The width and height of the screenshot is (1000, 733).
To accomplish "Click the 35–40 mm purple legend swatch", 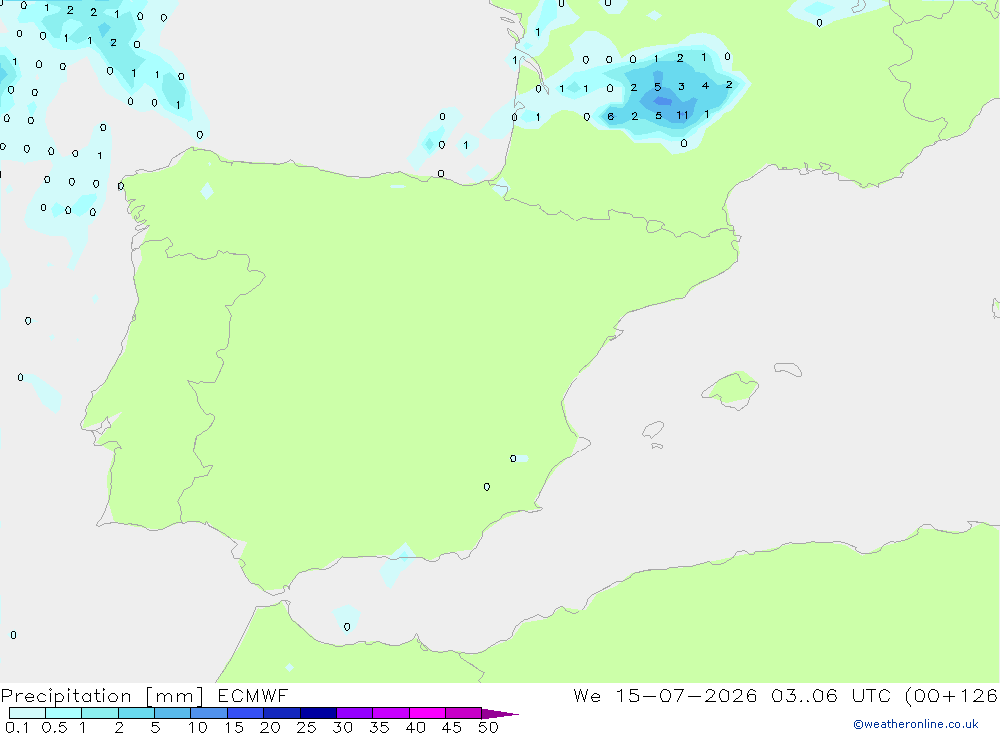I will [x=391, y=713].
